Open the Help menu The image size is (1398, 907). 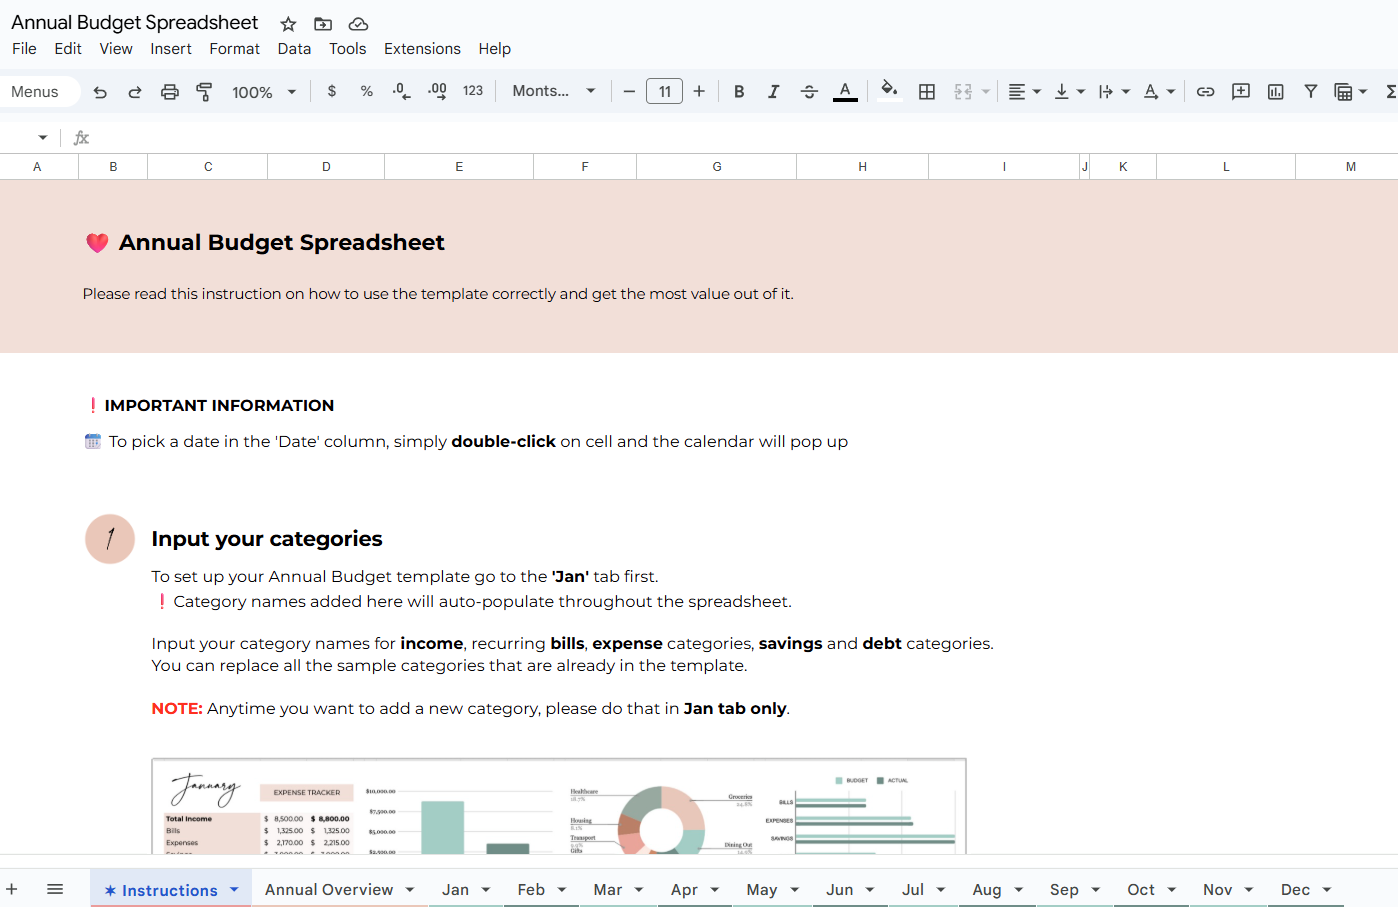[494, 48]
